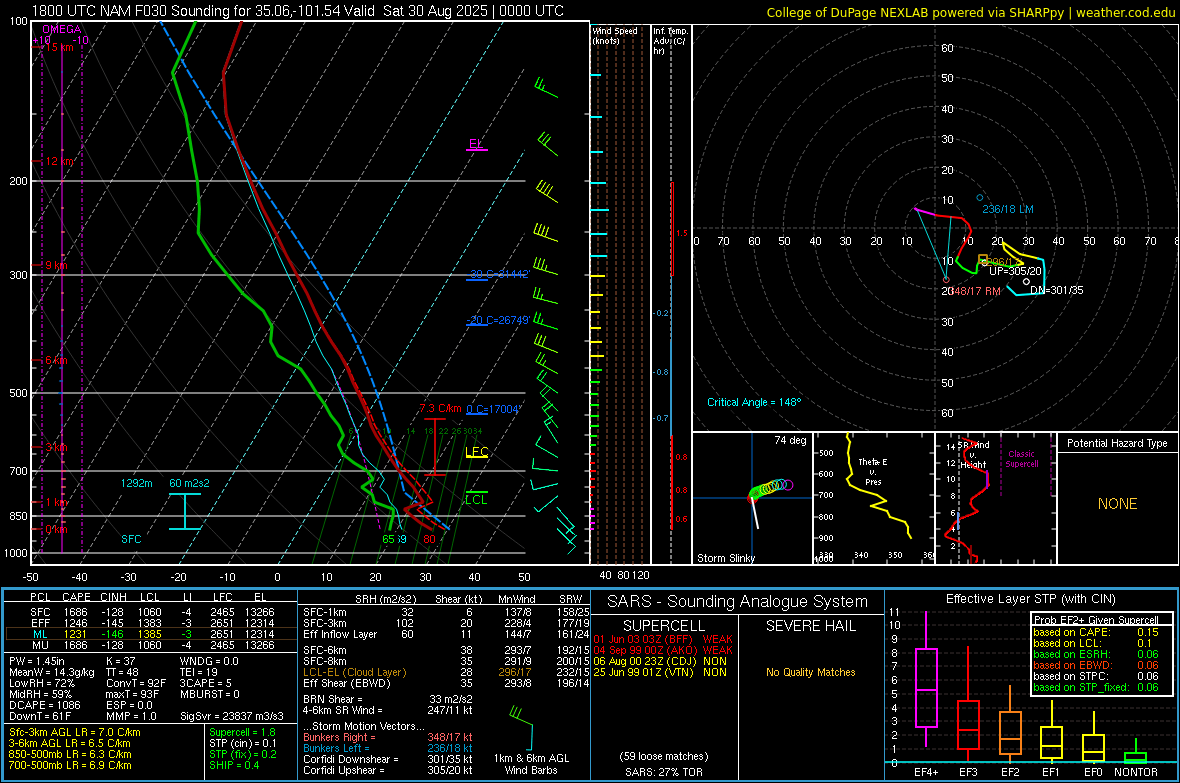Select the MU parcel row
Viewport: 1180px width, 783px height.
151,645
